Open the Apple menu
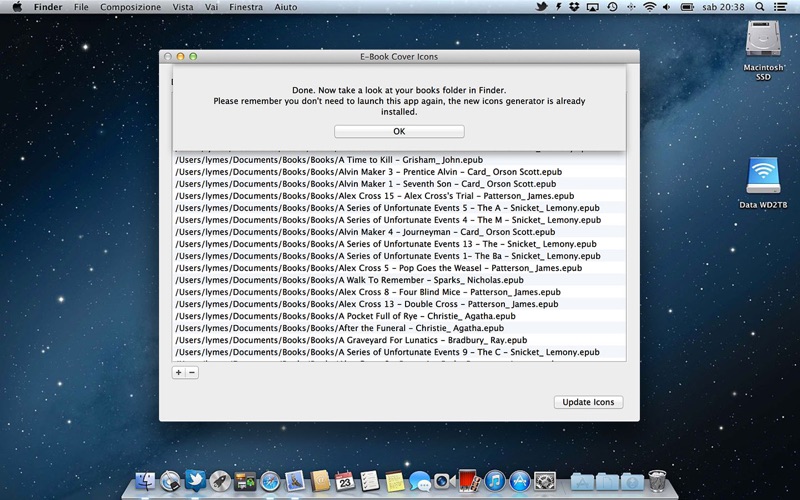The width and height of the screenshot is (800, 500). click(x=17, y=7)
